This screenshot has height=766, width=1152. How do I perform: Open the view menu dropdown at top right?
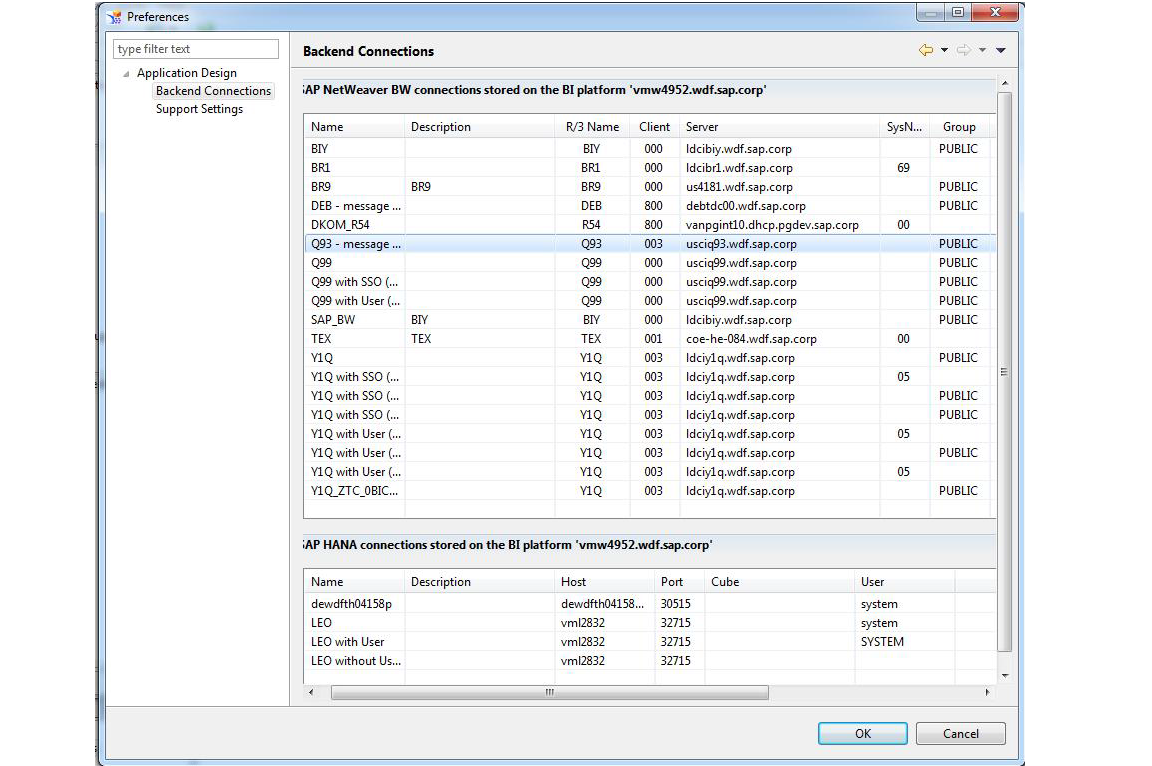coord(1000,49)
